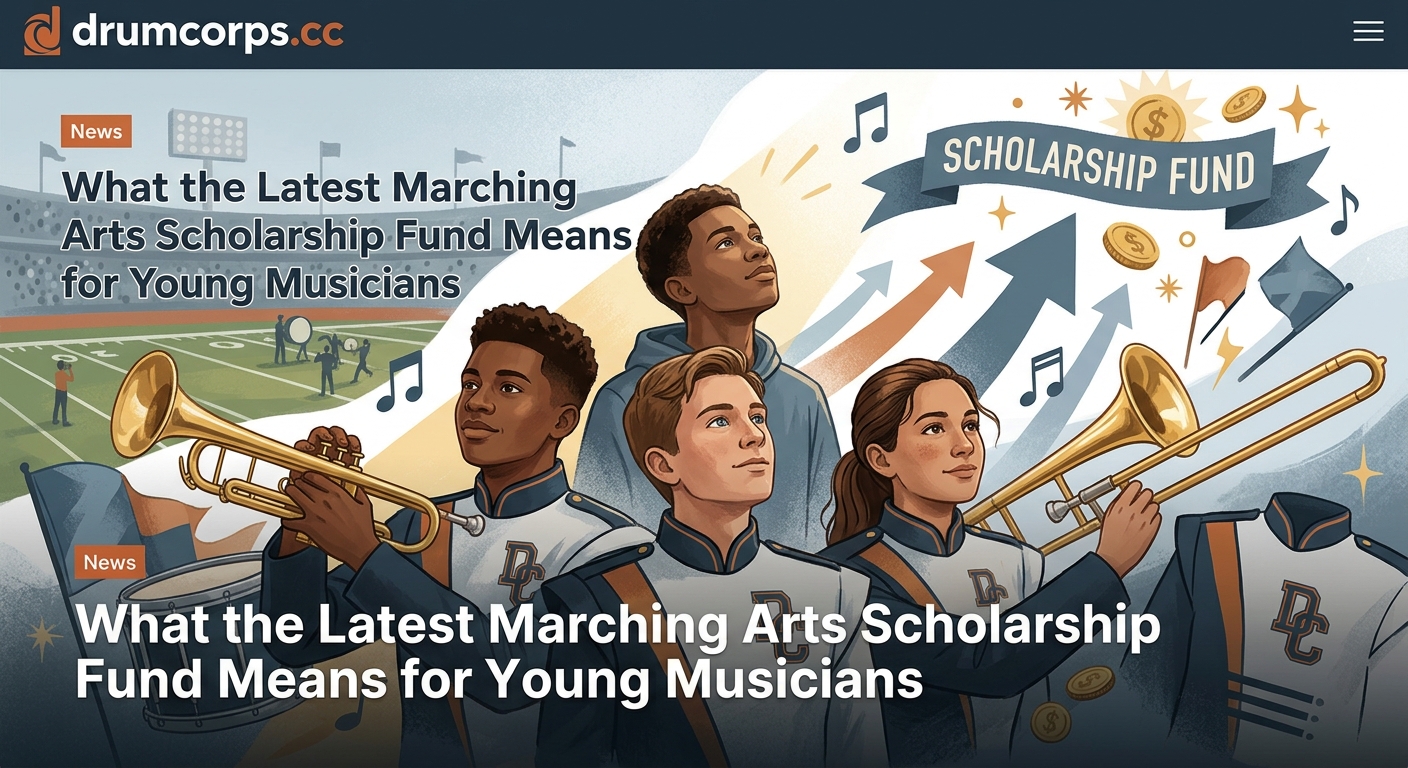The image size is (1408, 768).
Task: Select the upper "News" category badge
Action: coord(96,131)
